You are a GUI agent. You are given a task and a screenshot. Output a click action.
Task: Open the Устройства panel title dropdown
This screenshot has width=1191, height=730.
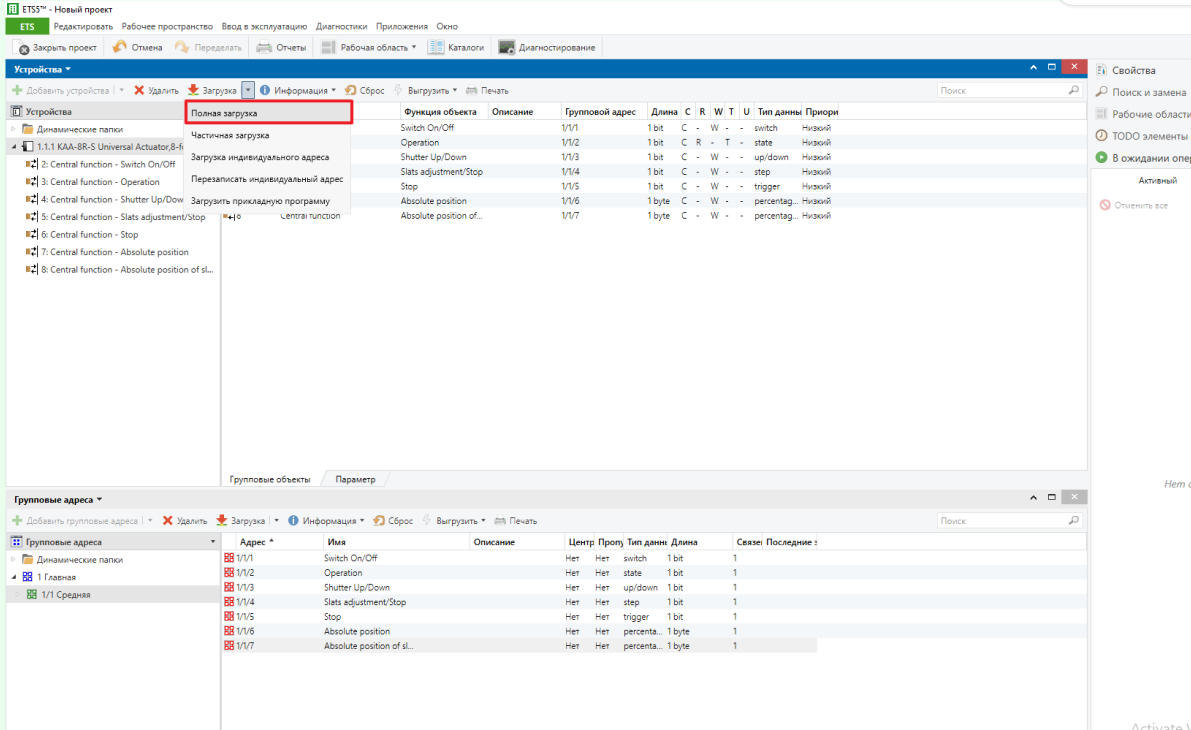coord(43,69)
